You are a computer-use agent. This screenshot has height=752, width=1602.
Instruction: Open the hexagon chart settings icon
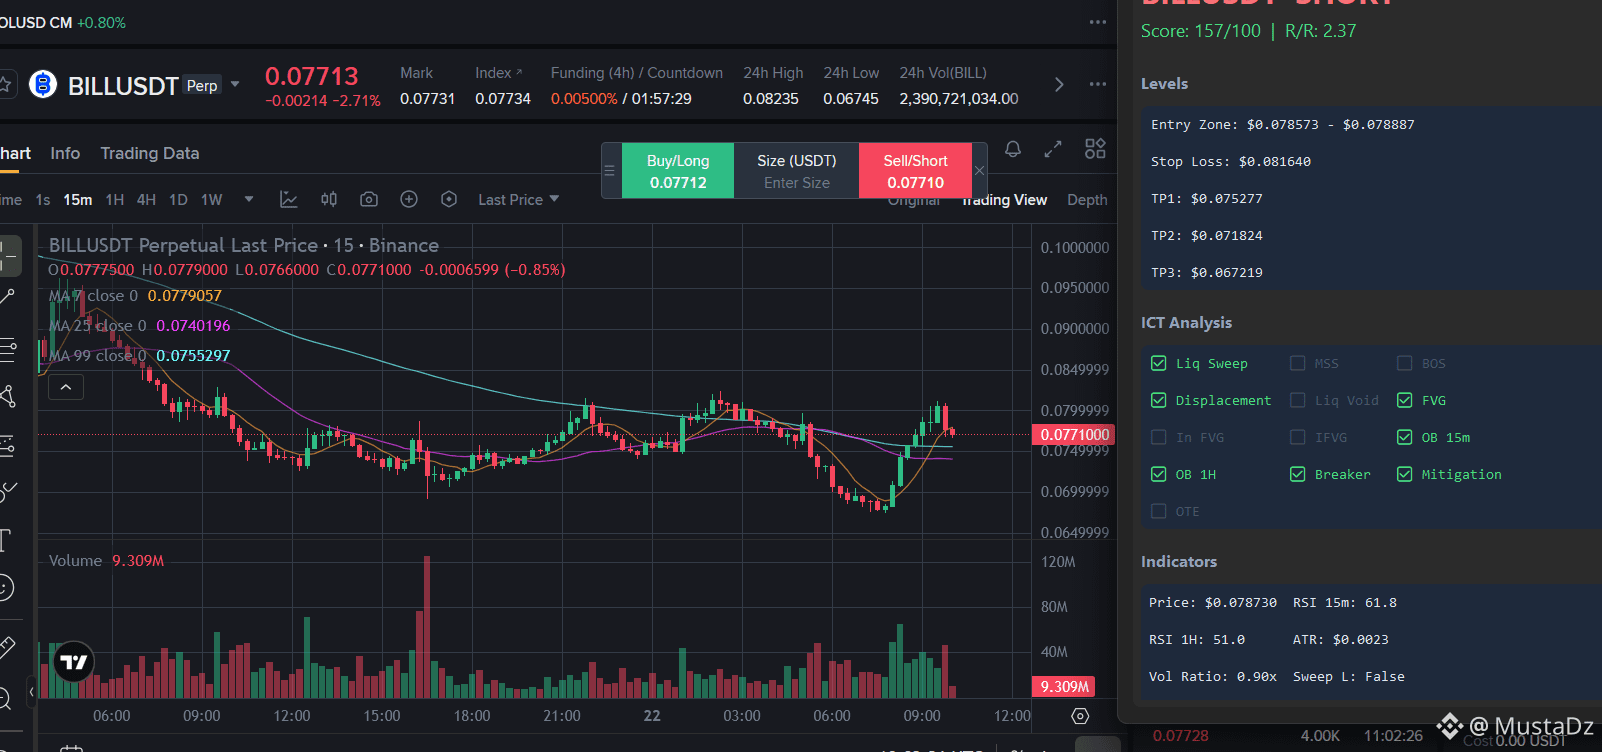click(449, 200)
